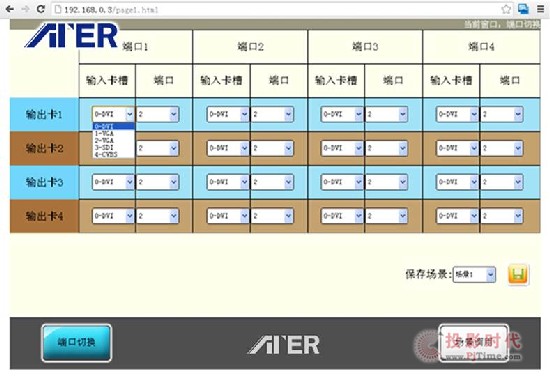Click the bookmark star icon
Viewport: 550px width, 379px height.
click(506, 9)
